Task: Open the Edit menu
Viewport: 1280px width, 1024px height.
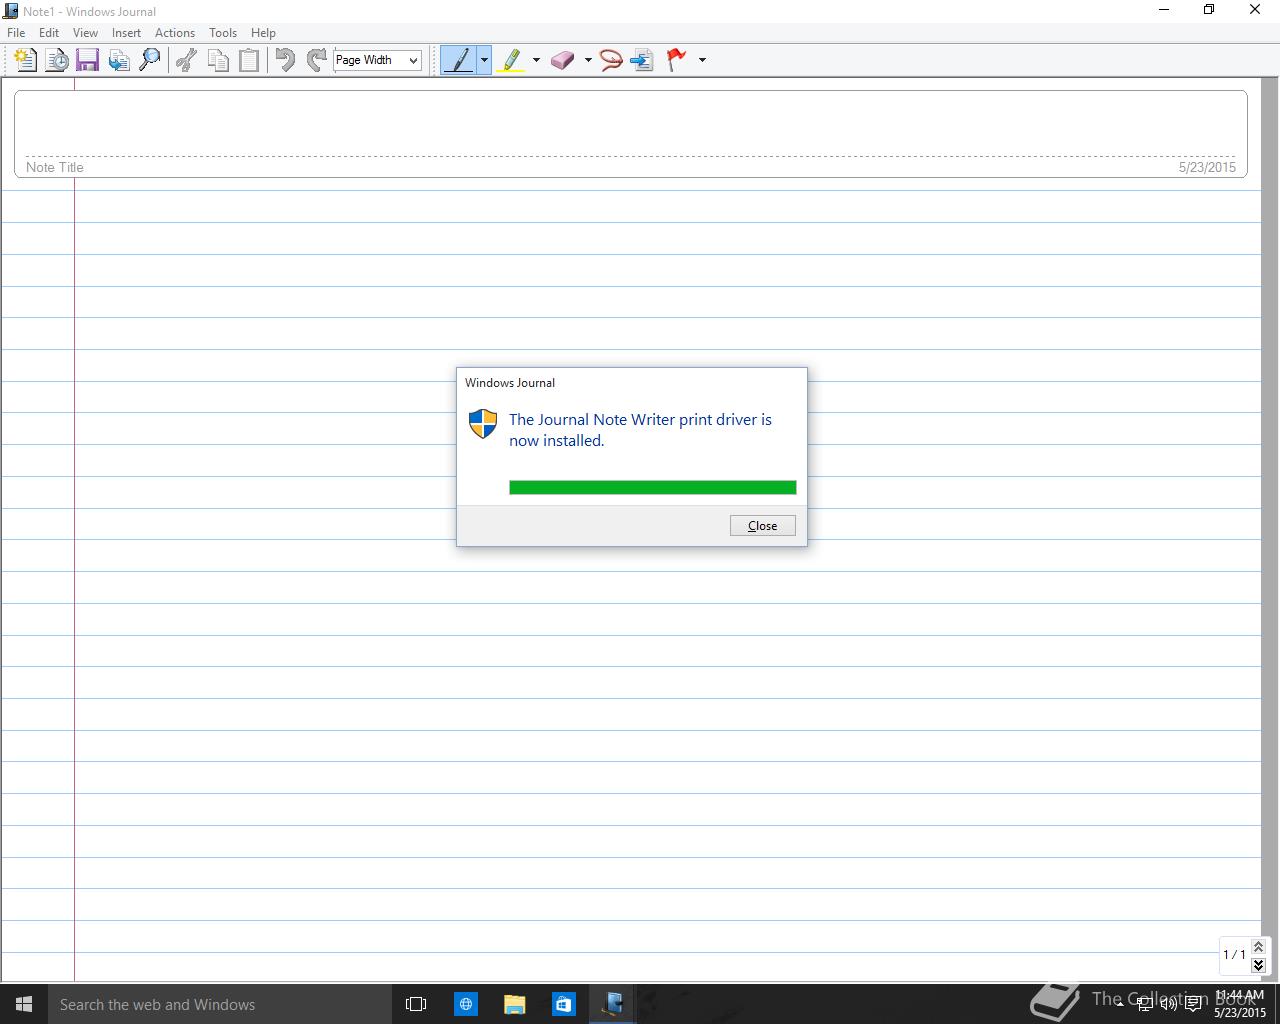Action: coord(49,33)
